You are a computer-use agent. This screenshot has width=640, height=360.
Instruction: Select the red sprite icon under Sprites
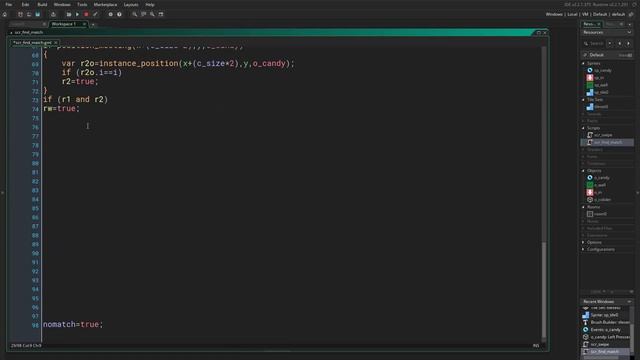(x=590, y=78)
